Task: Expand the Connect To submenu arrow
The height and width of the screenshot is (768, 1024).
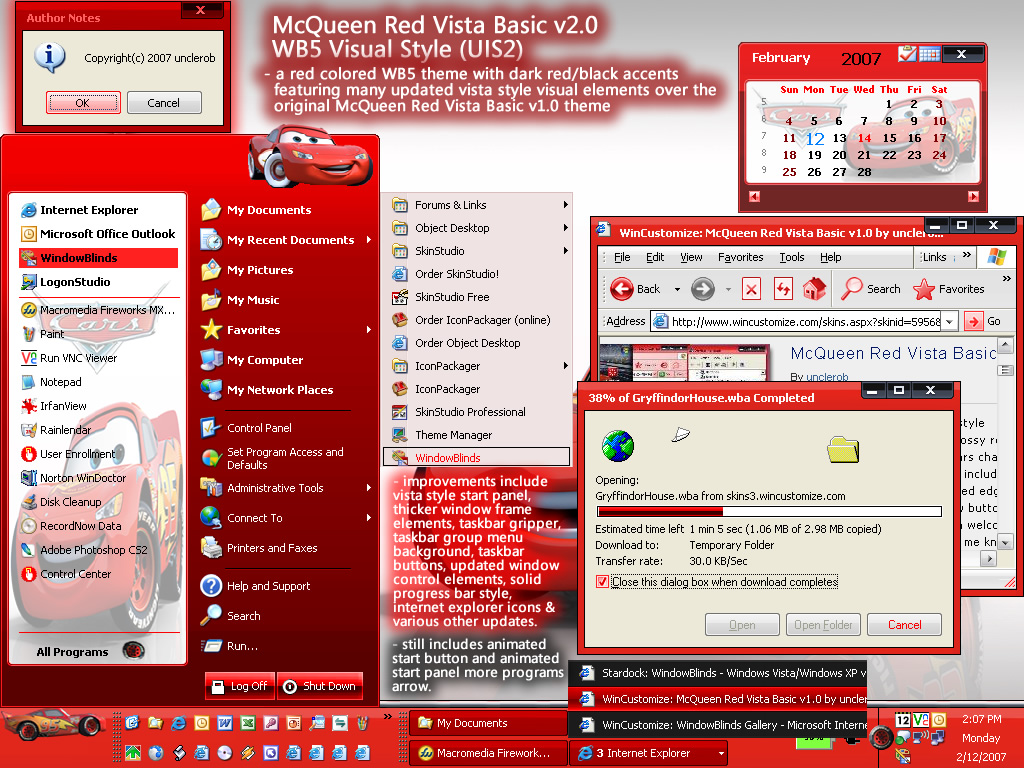Action: (369, 518)
